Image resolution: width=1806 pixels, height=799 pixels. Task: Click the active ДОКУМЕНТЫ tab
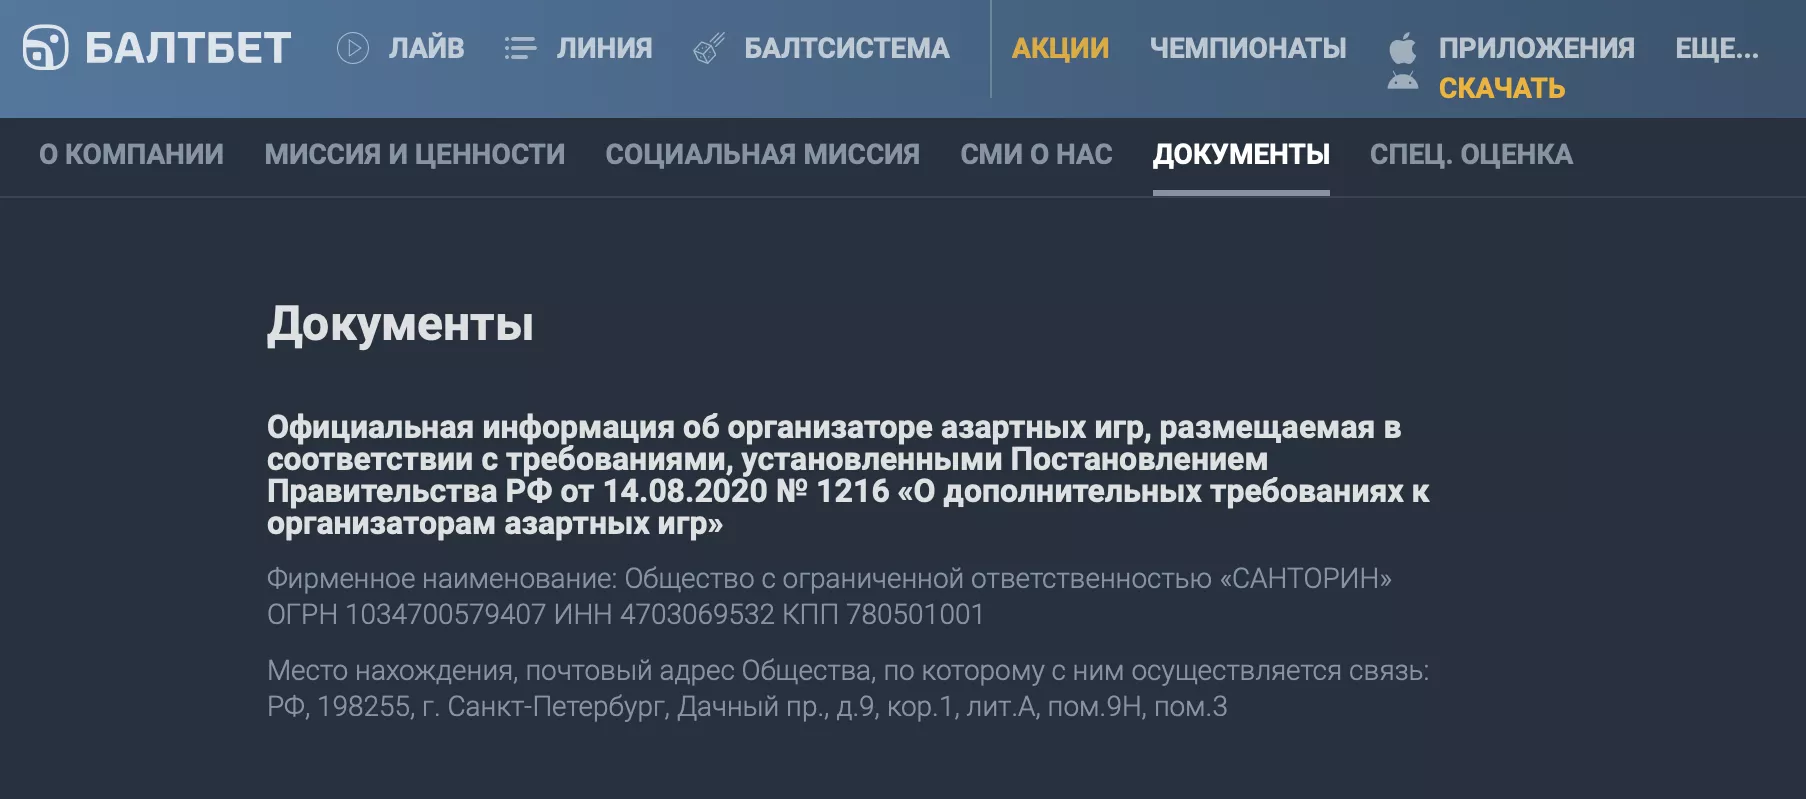[x=1242, y=155]
